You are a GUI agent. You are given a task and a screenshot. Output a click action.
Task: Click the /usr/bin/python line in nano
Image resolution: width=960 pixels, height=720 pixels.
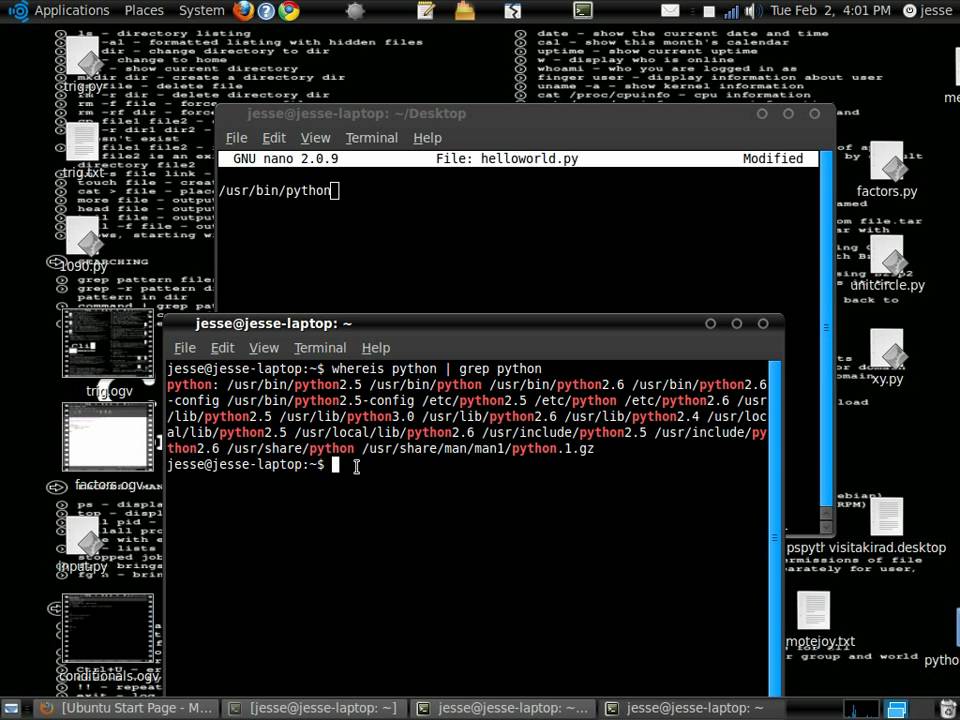click(275, 190)
